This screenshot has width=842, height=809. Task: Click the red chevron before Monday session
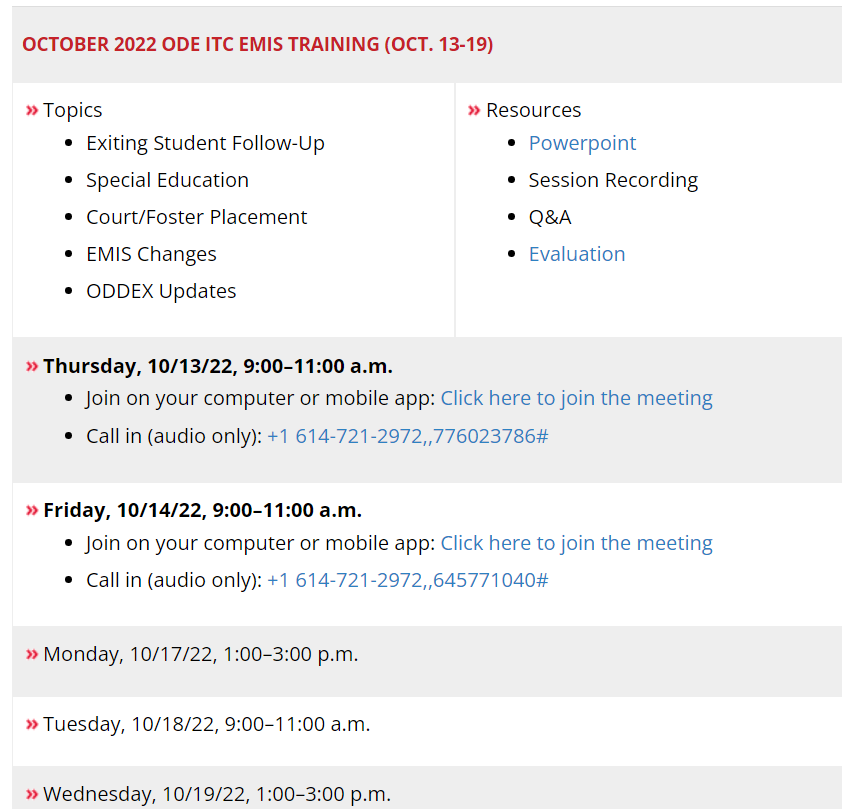32,654
